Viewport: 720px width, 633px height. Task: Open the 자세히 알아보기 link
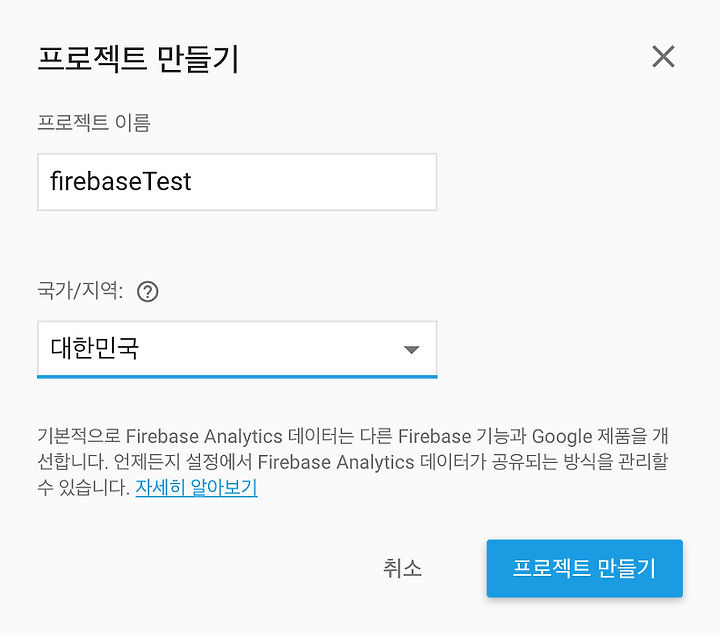[196, 487]
